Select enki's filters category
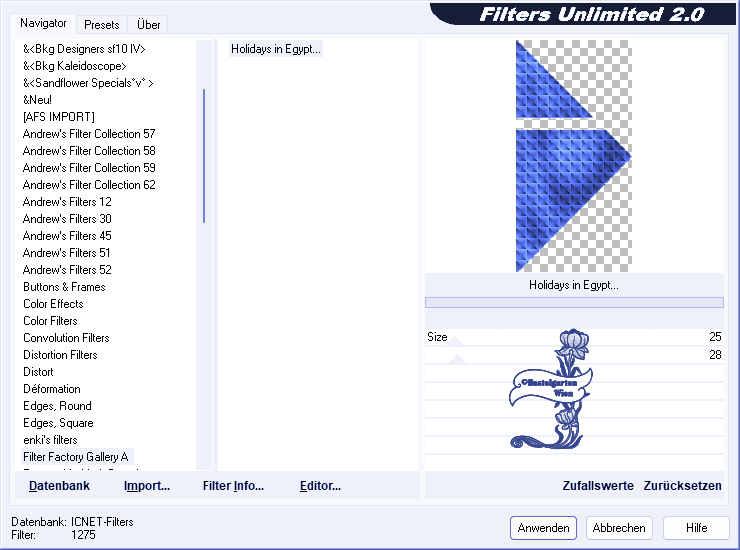The height and width of the screenshot is (550, 740). point(50,440)
